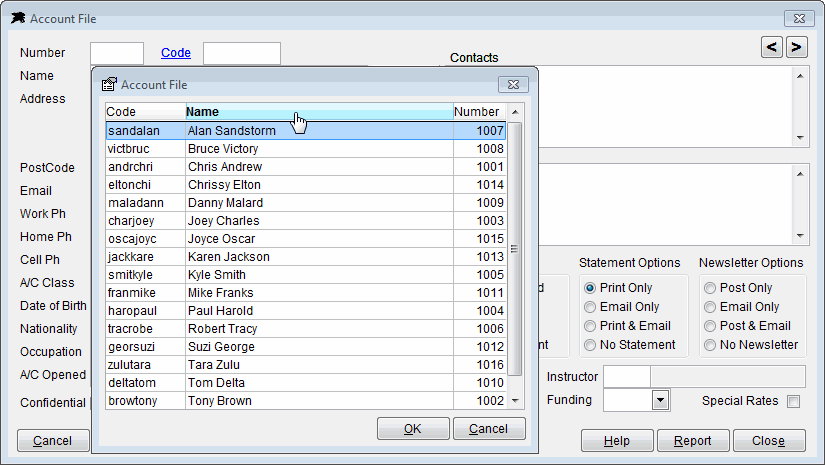Click the next record arrow button
825x465 pixels.
pyautogui.click(x=796, y=46)
